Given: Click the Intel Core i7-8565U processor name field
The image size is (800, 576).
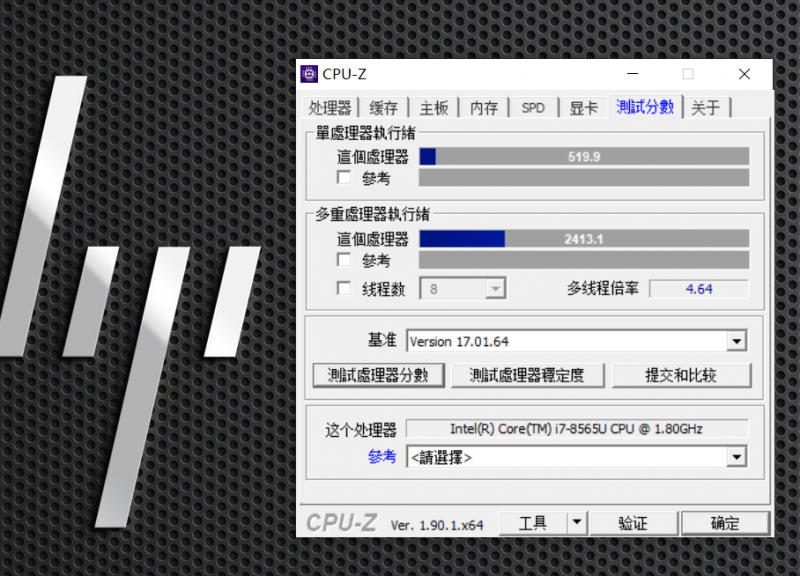Looking at the screenshot, I should tap(577, 429).
